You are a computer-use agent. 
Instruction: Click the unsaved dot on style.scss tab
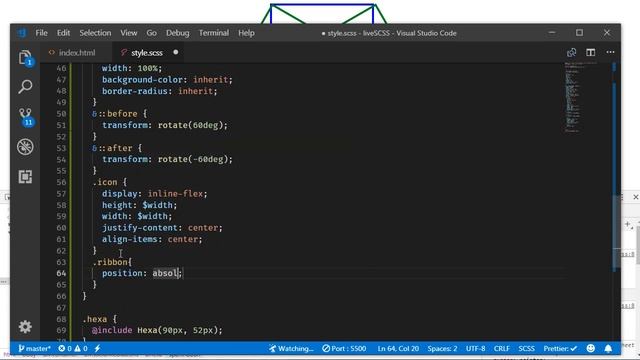coord(176,52)
